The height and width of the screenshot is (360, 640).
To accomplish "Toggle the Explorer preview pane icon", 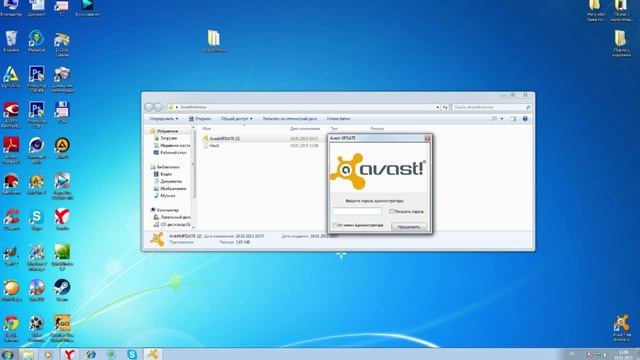I will coord(513,119).
